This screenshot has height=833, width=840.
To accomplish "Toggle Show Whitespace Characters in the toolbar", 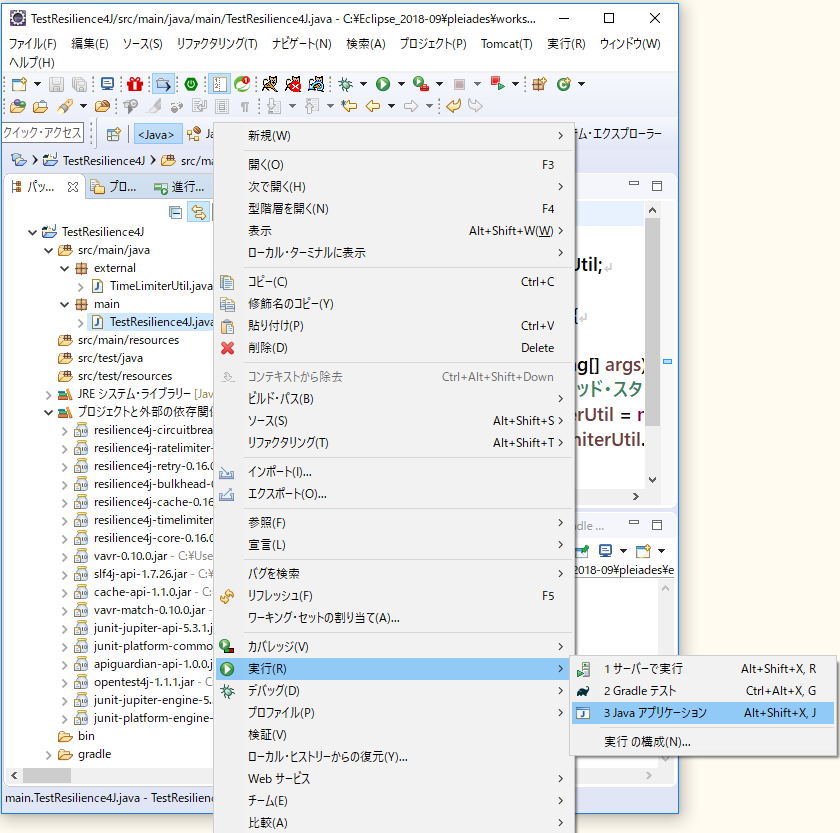I will 244,107.
